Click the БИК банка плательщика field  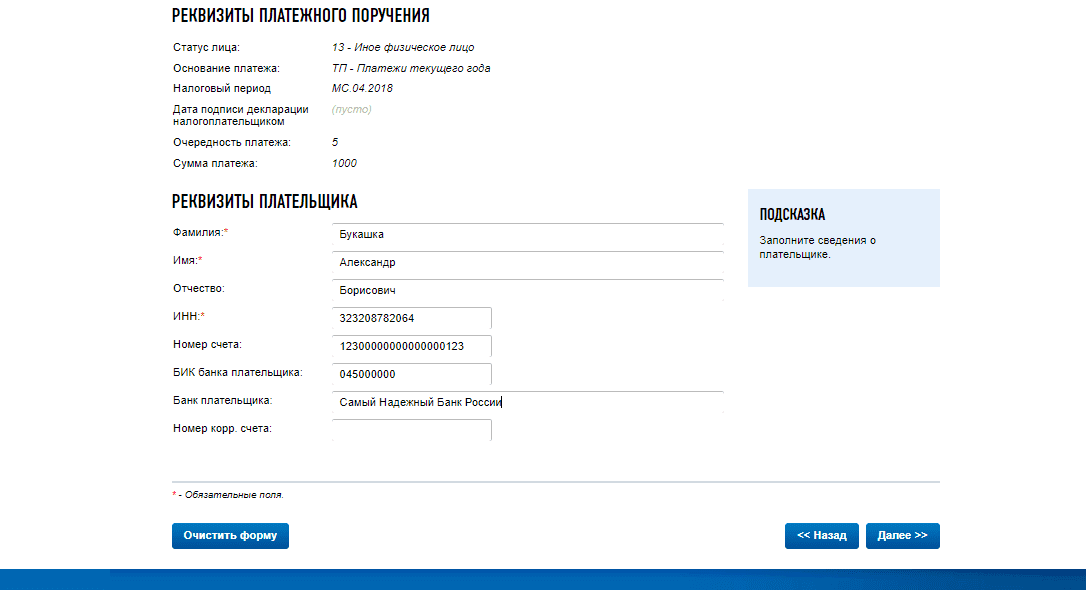[411, 375]
